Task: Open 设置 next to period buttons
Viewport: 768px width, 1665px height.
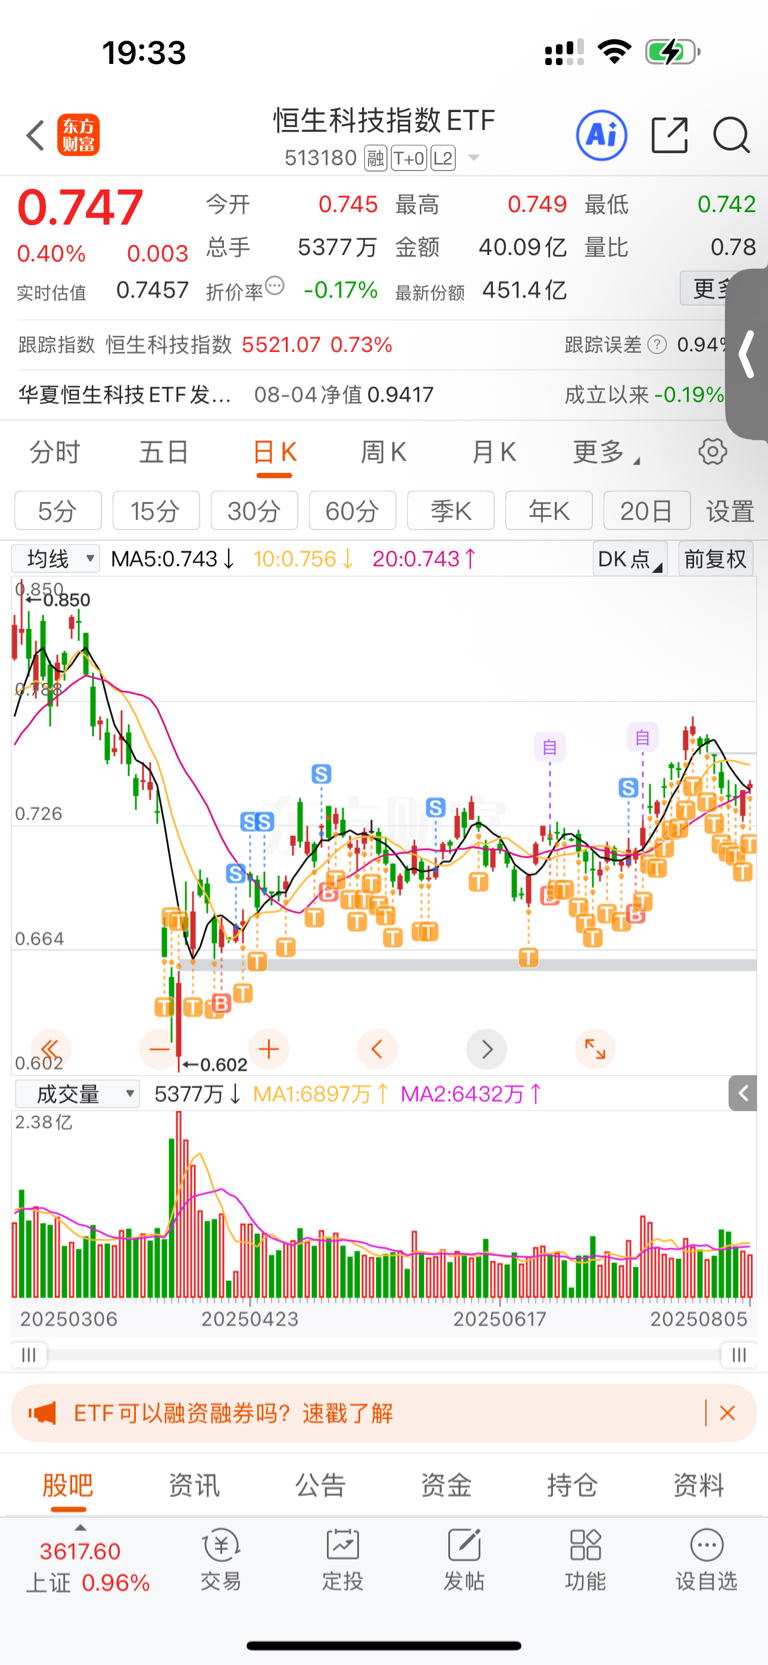Action: click(x=730, y=511)
